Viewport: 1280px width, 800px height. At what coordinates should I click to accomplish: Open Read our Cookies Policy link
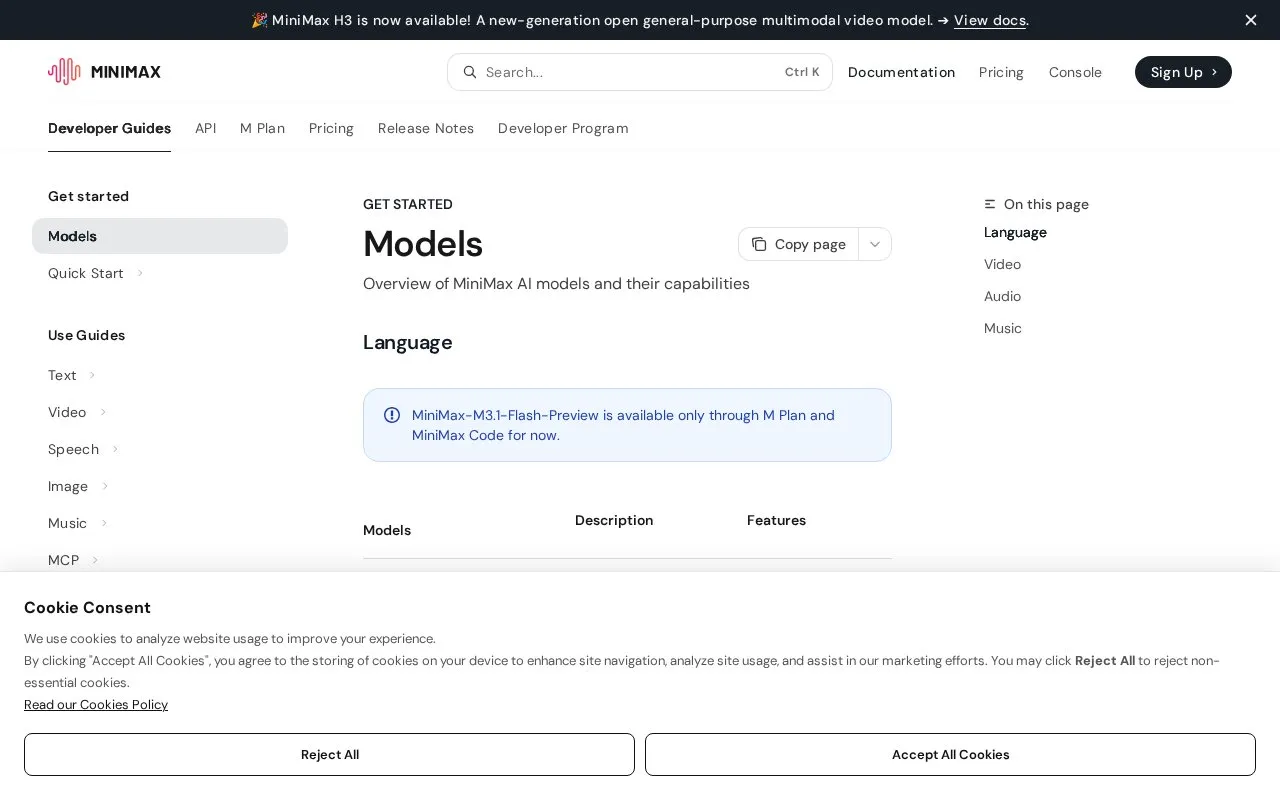[96, 705]
